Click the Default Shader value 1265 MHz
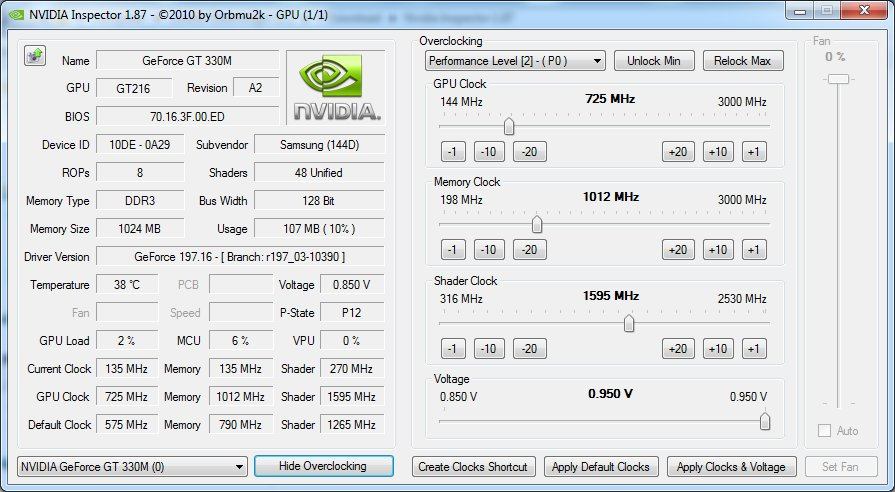 pyautogui.click(x=352, y=424)
